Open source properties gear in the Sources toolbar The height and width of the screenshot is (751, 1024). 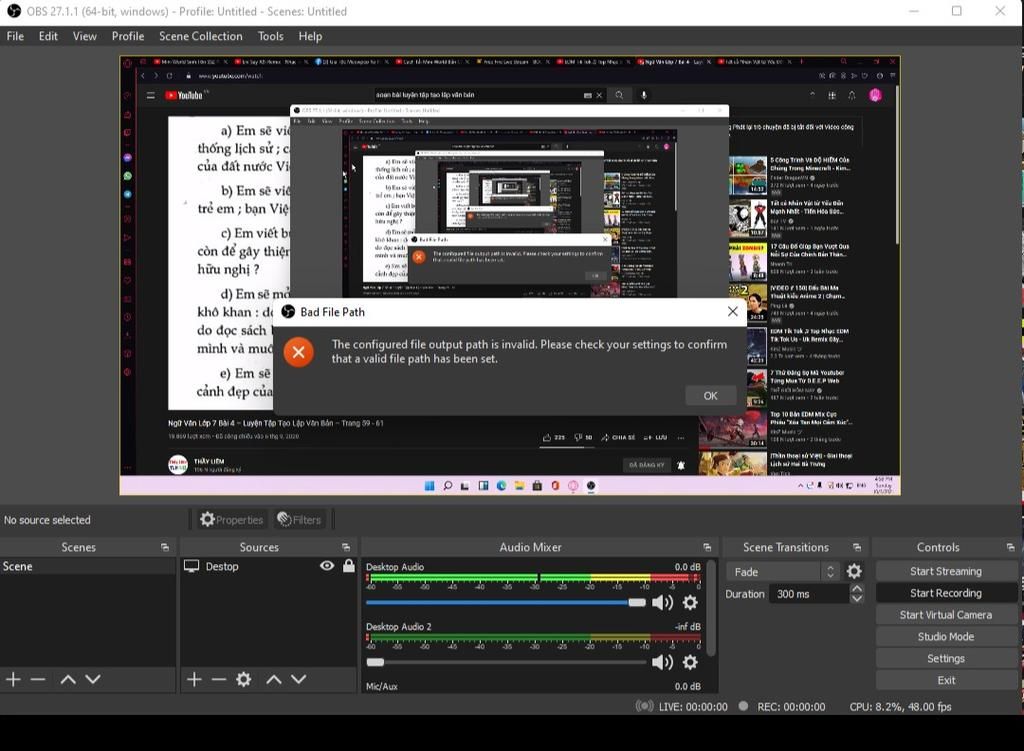tap(244, 680)
